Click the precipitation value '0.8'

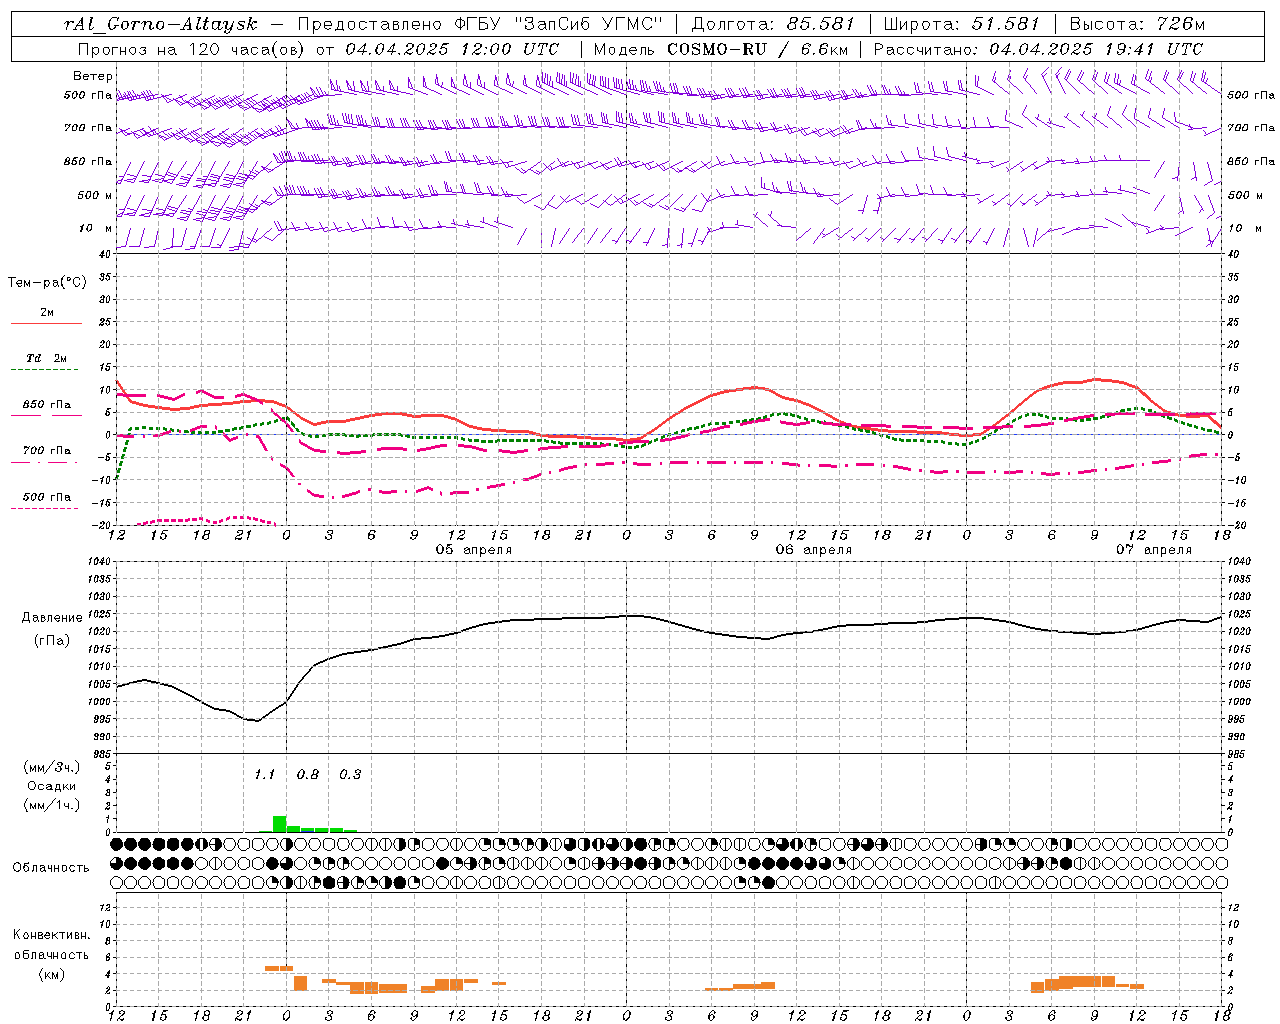pos(308,775)
